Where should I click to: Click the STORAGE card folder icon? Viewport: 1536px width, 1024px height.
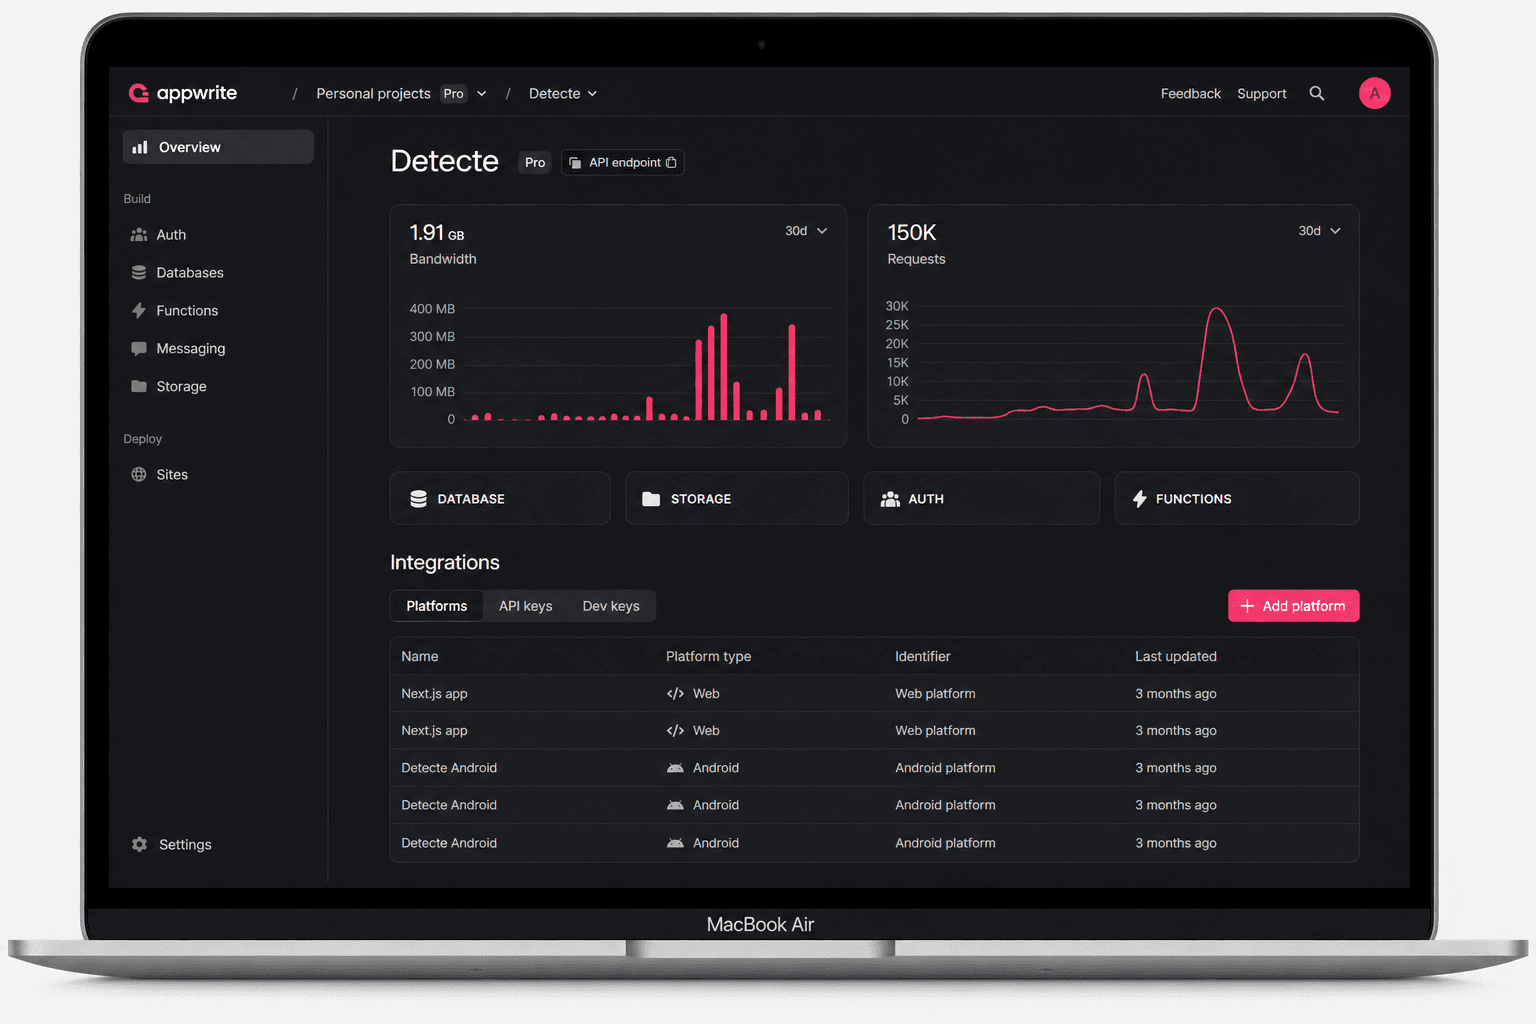point(651,499)
